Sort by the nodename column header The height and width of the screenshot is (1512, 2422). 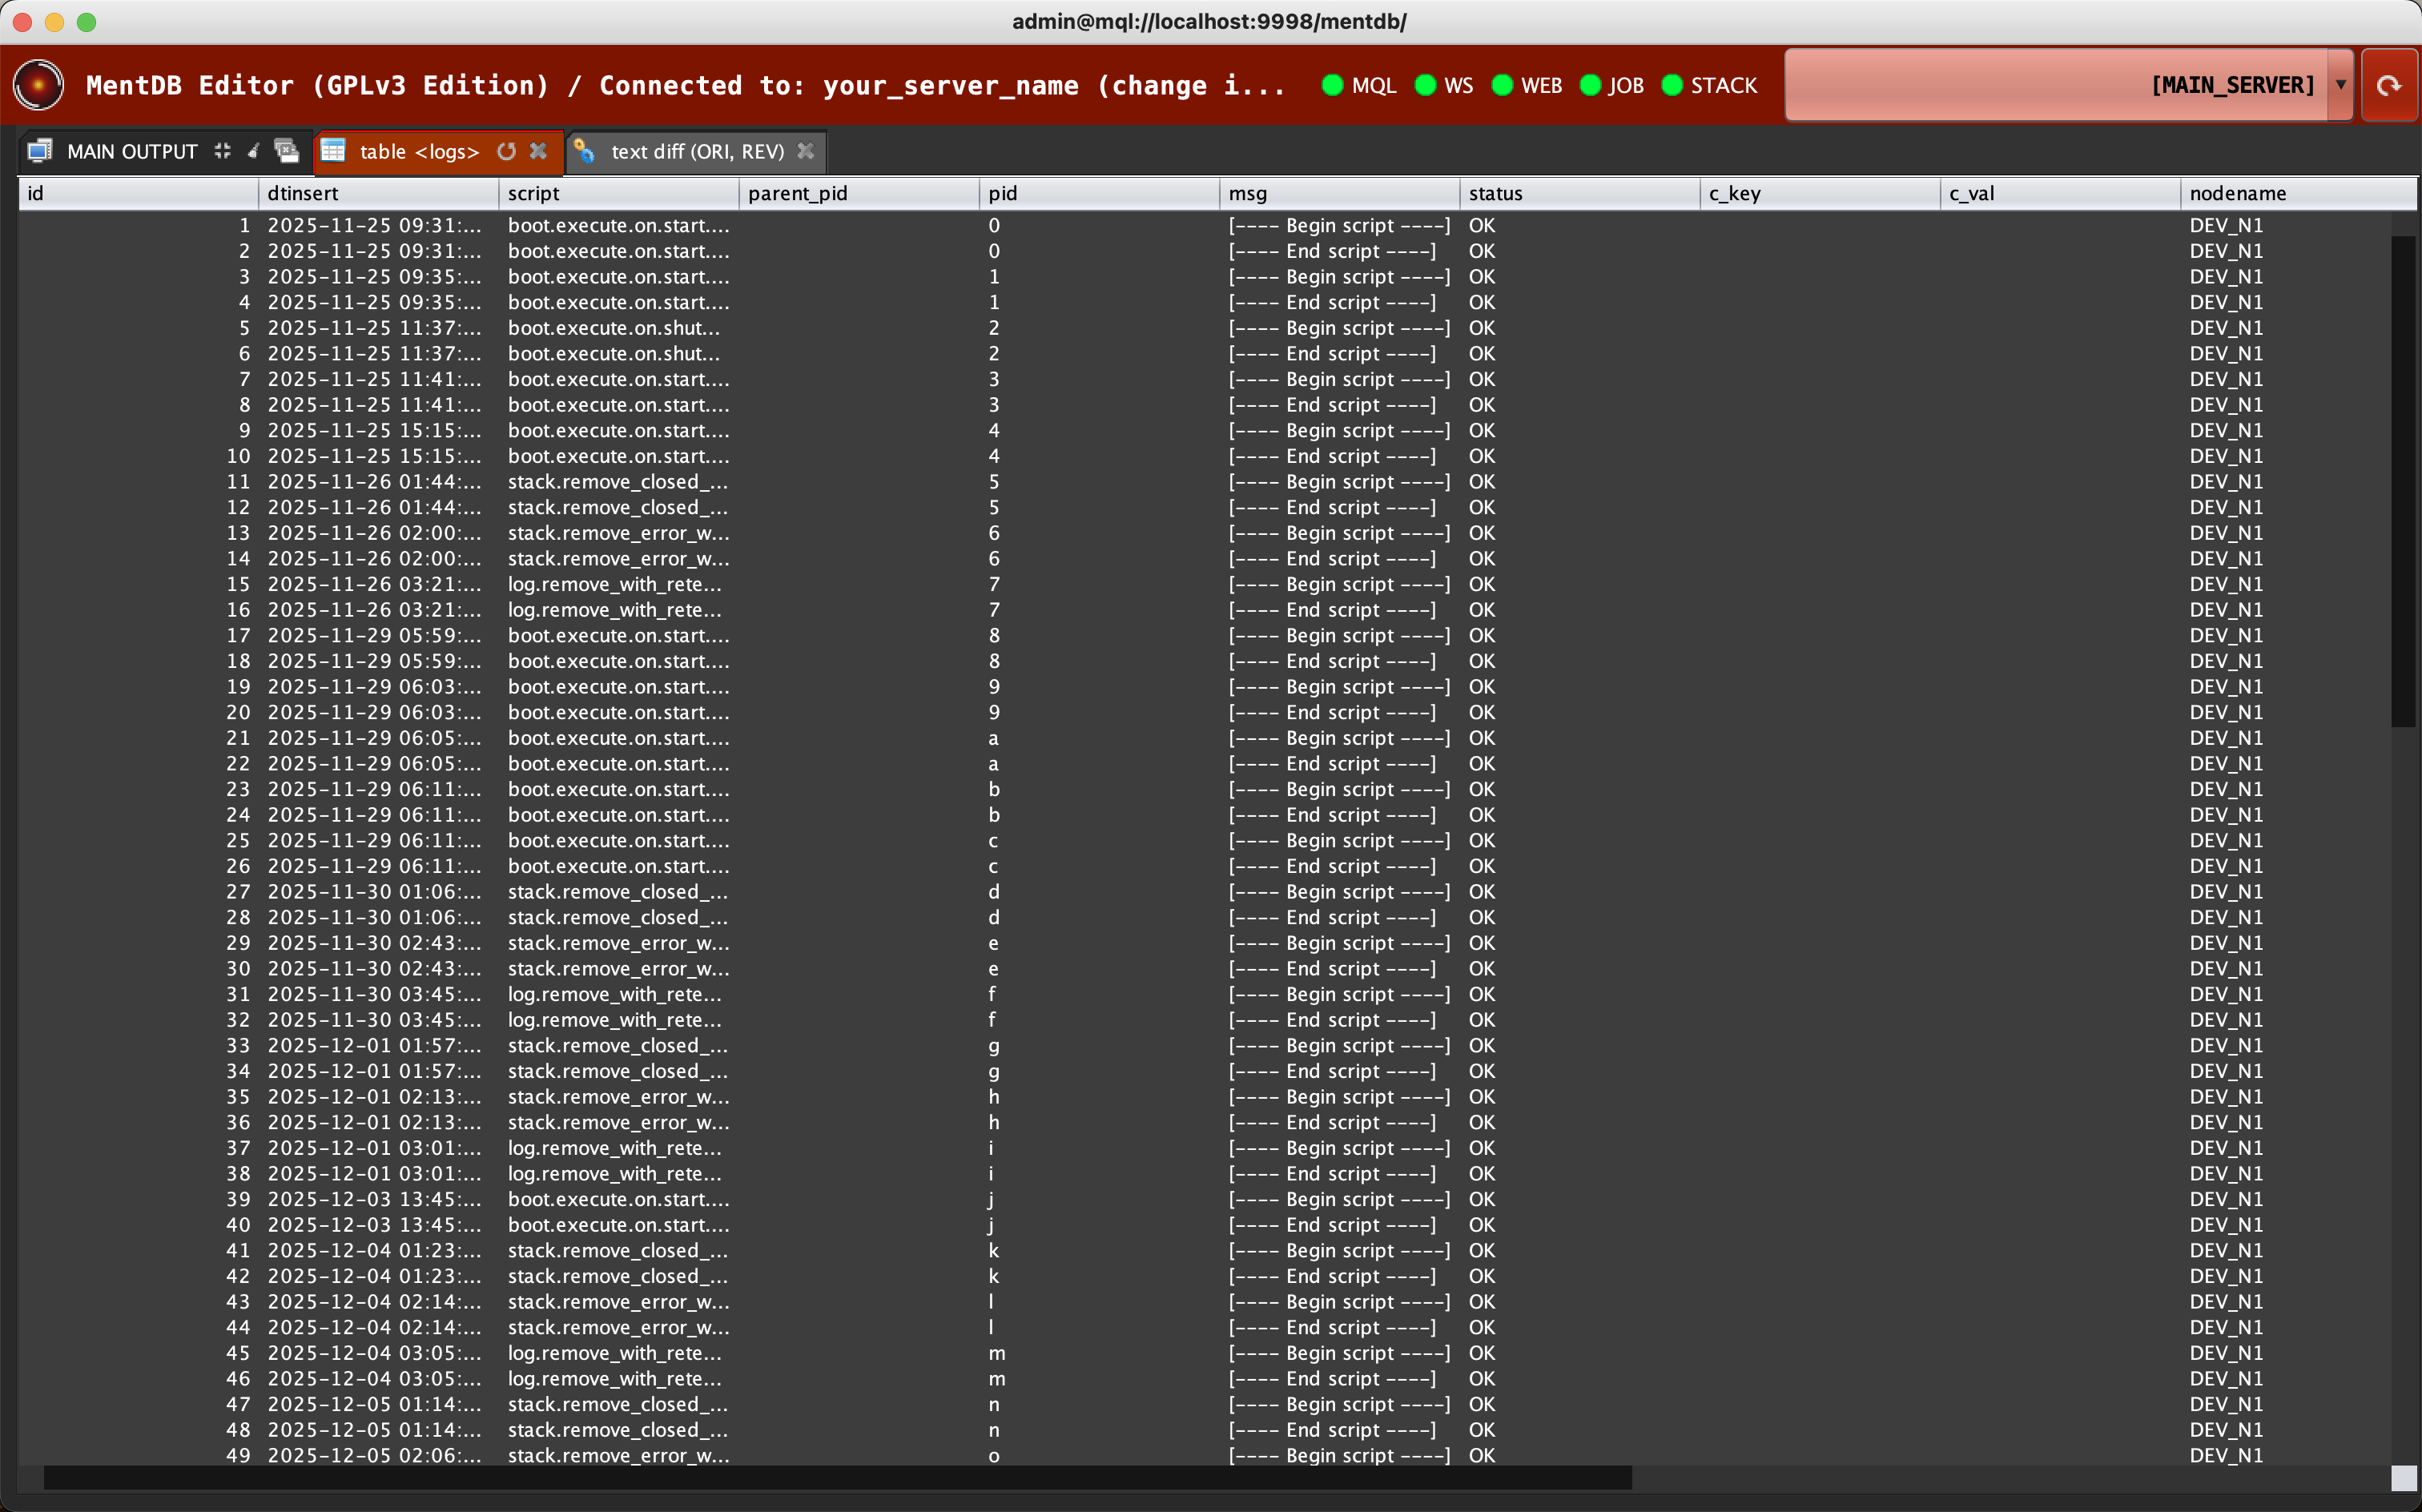point(2297,193)
